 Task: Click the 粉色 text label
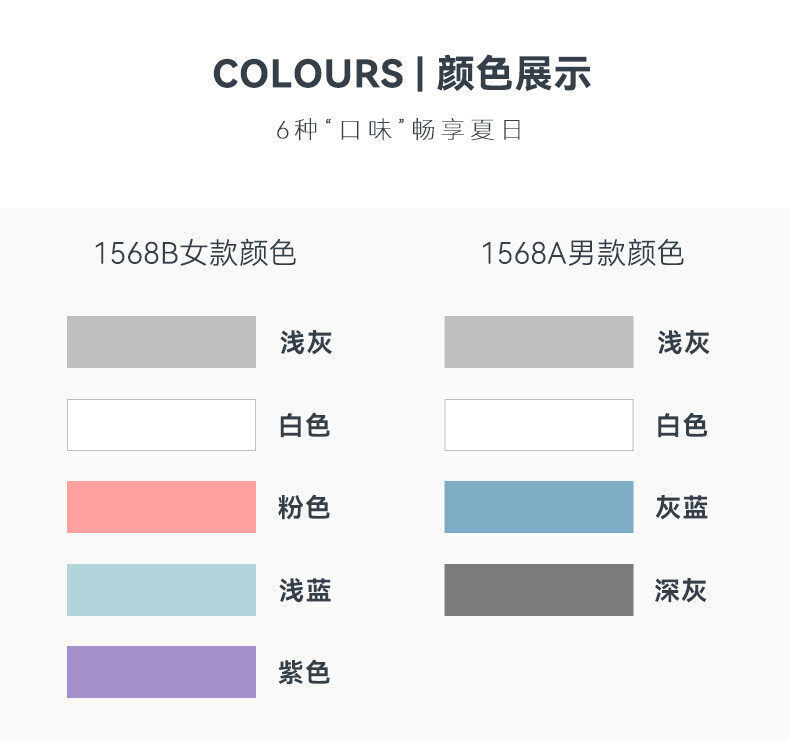pos(304,508)
